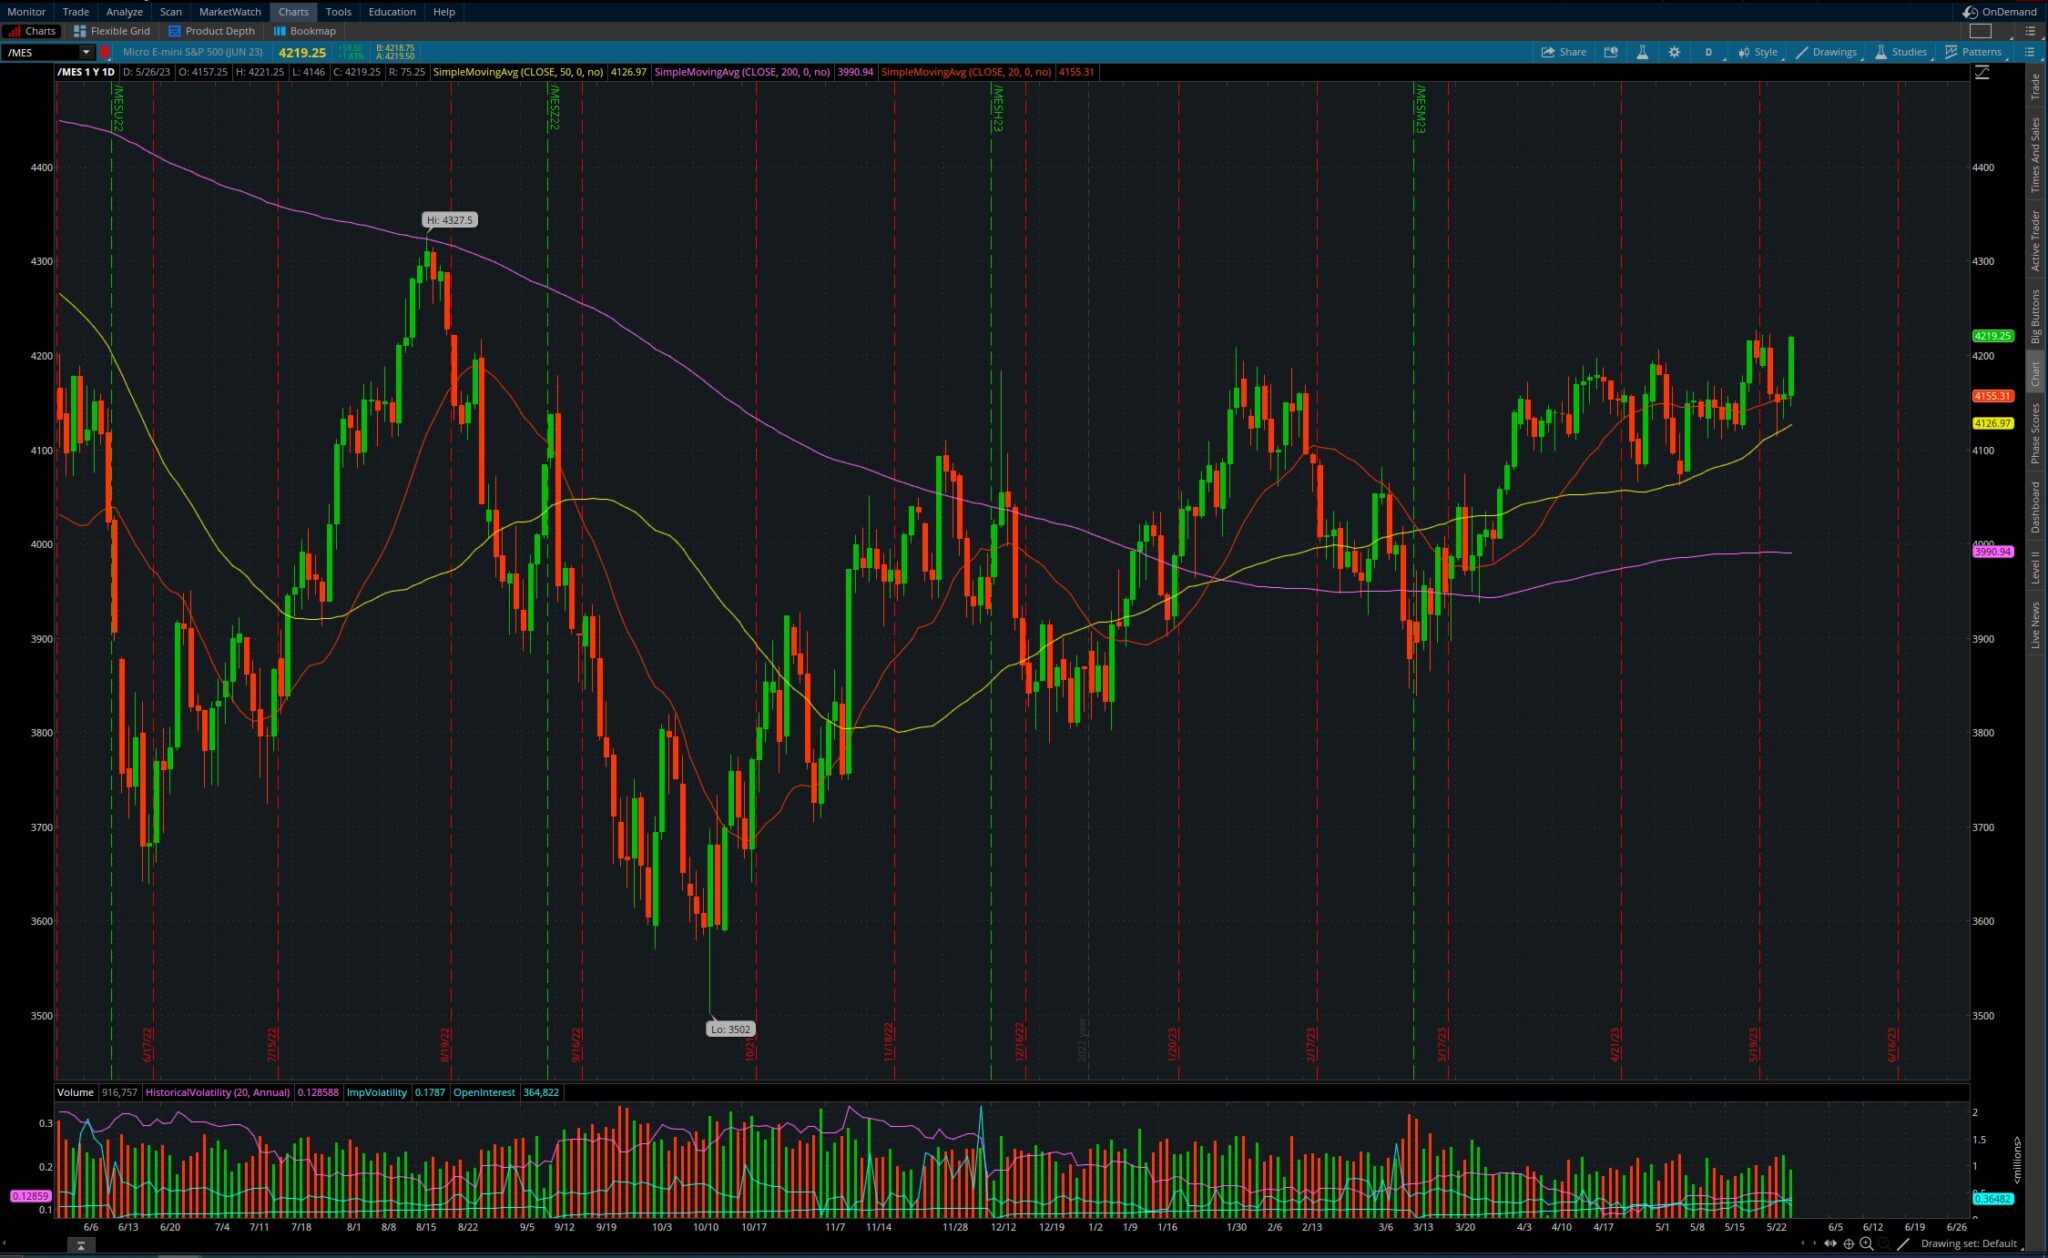This screenshot has width=2048, height=1258.
Task: Zoom in using the magnifier icon
Action: 1866,1243
